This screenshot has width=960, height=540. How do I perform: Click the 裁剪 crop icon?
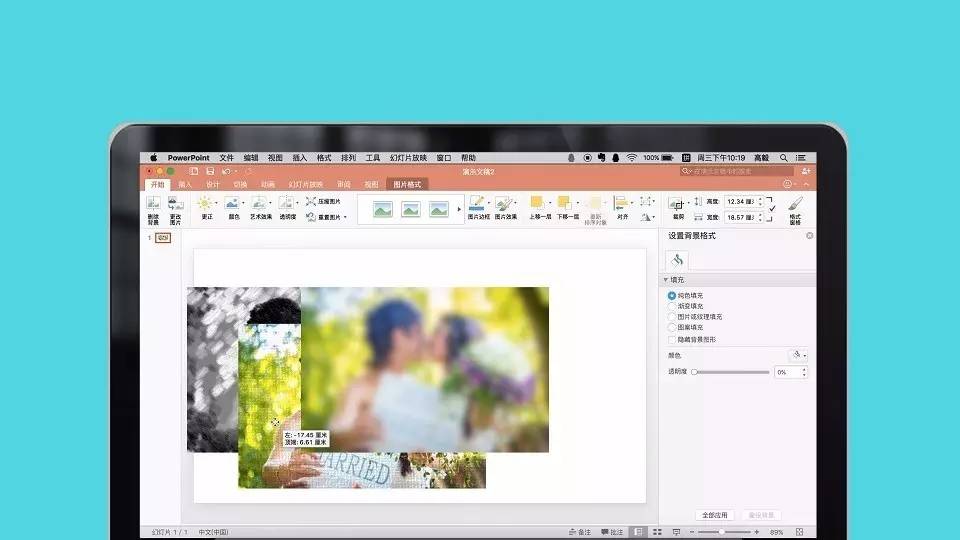[677, 204]
